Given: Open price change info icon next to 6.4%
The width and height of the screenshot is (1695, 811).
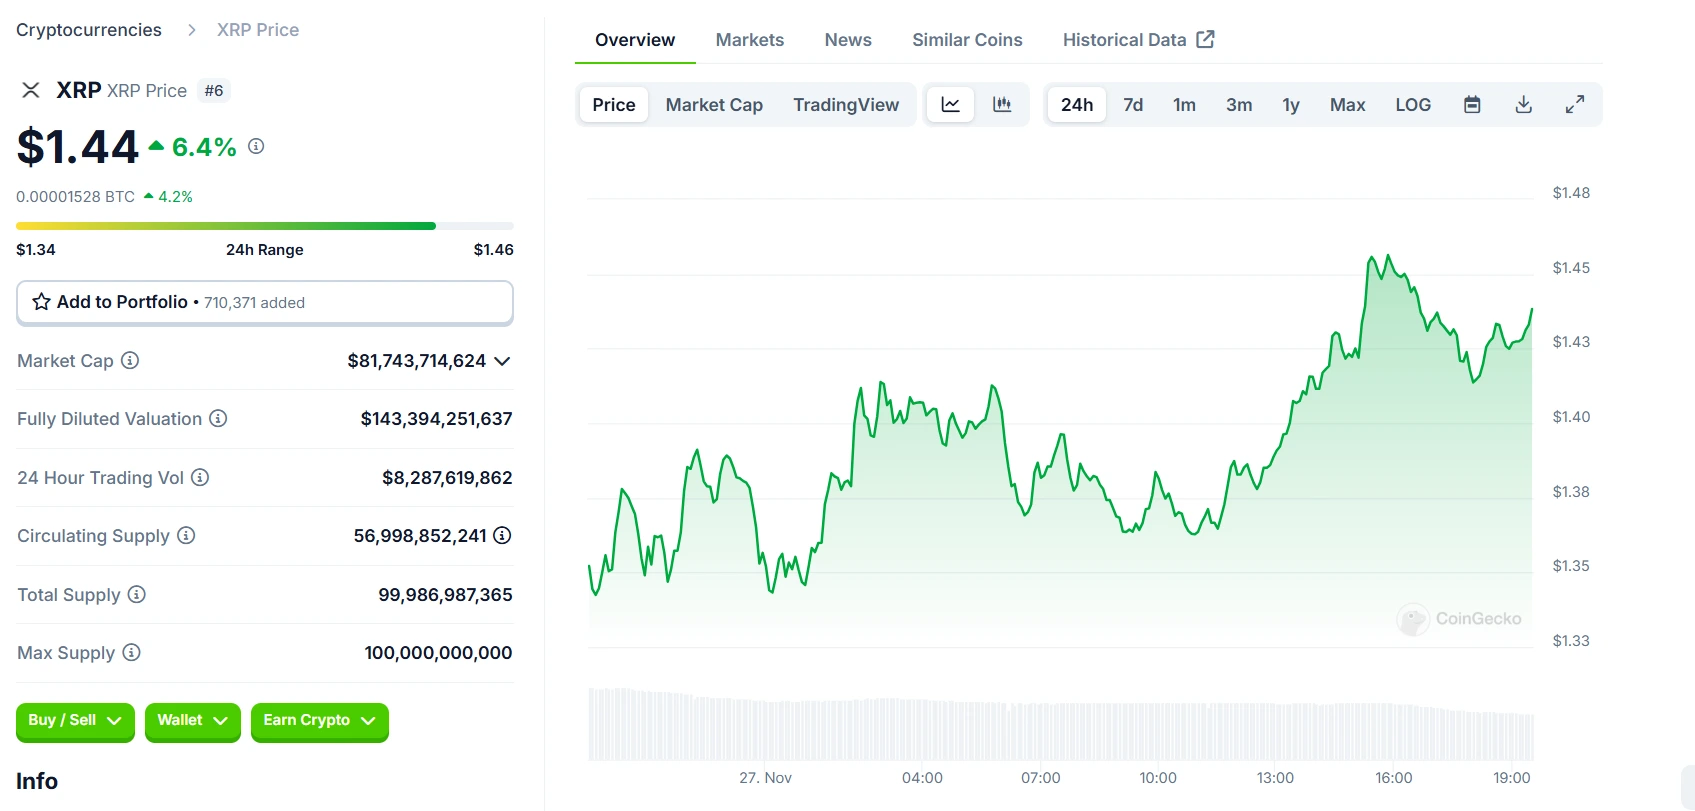Looking at the screenshot, I should 256,146.
